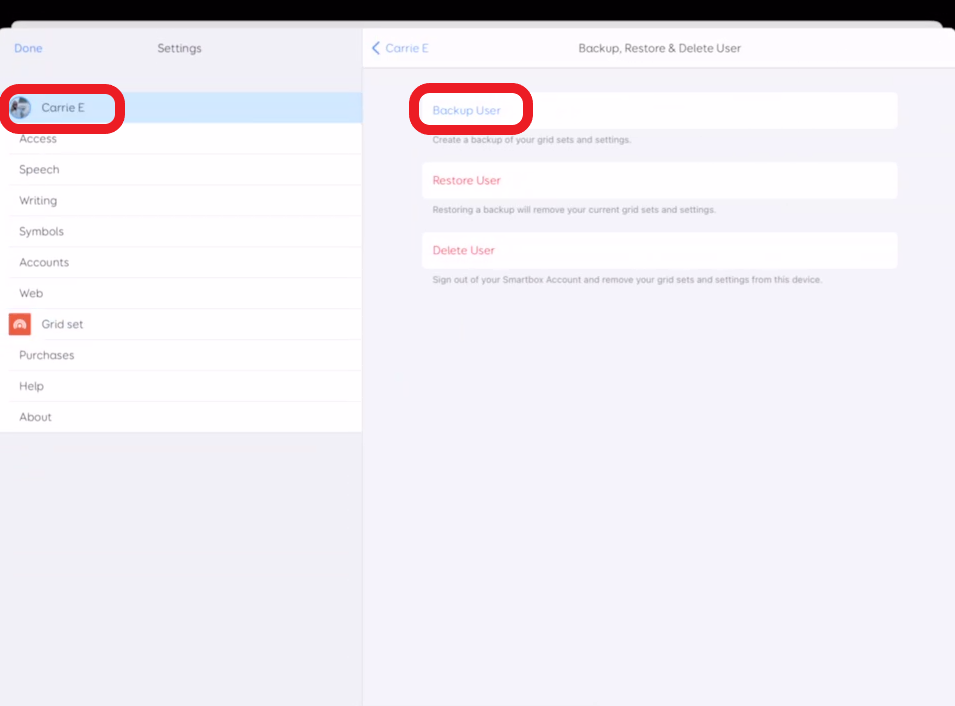Tap Delete User option
Viewport: 955px width, 706px height.
point(660,250)
